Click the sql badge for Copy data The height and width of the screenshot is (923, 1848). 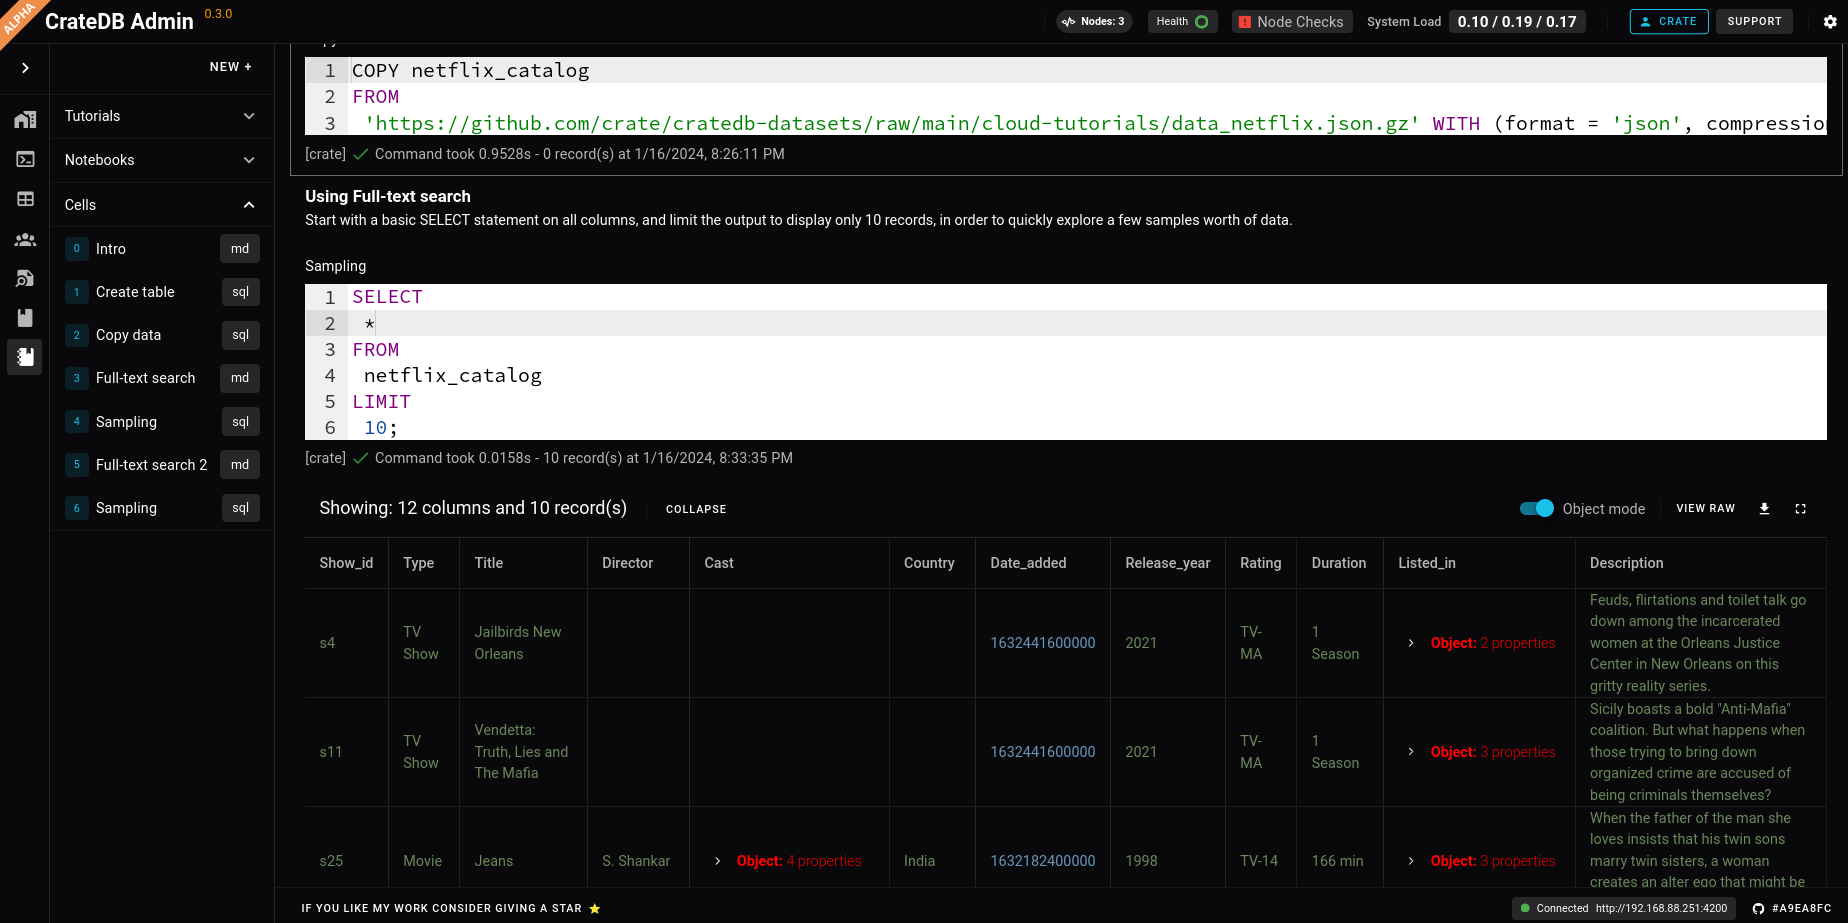tap(240, 335)
